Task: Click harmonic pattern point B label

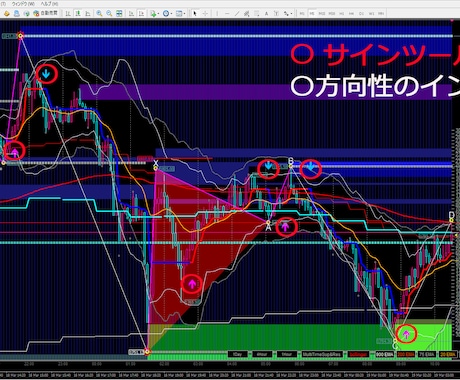Action: (x=291, y=162)
